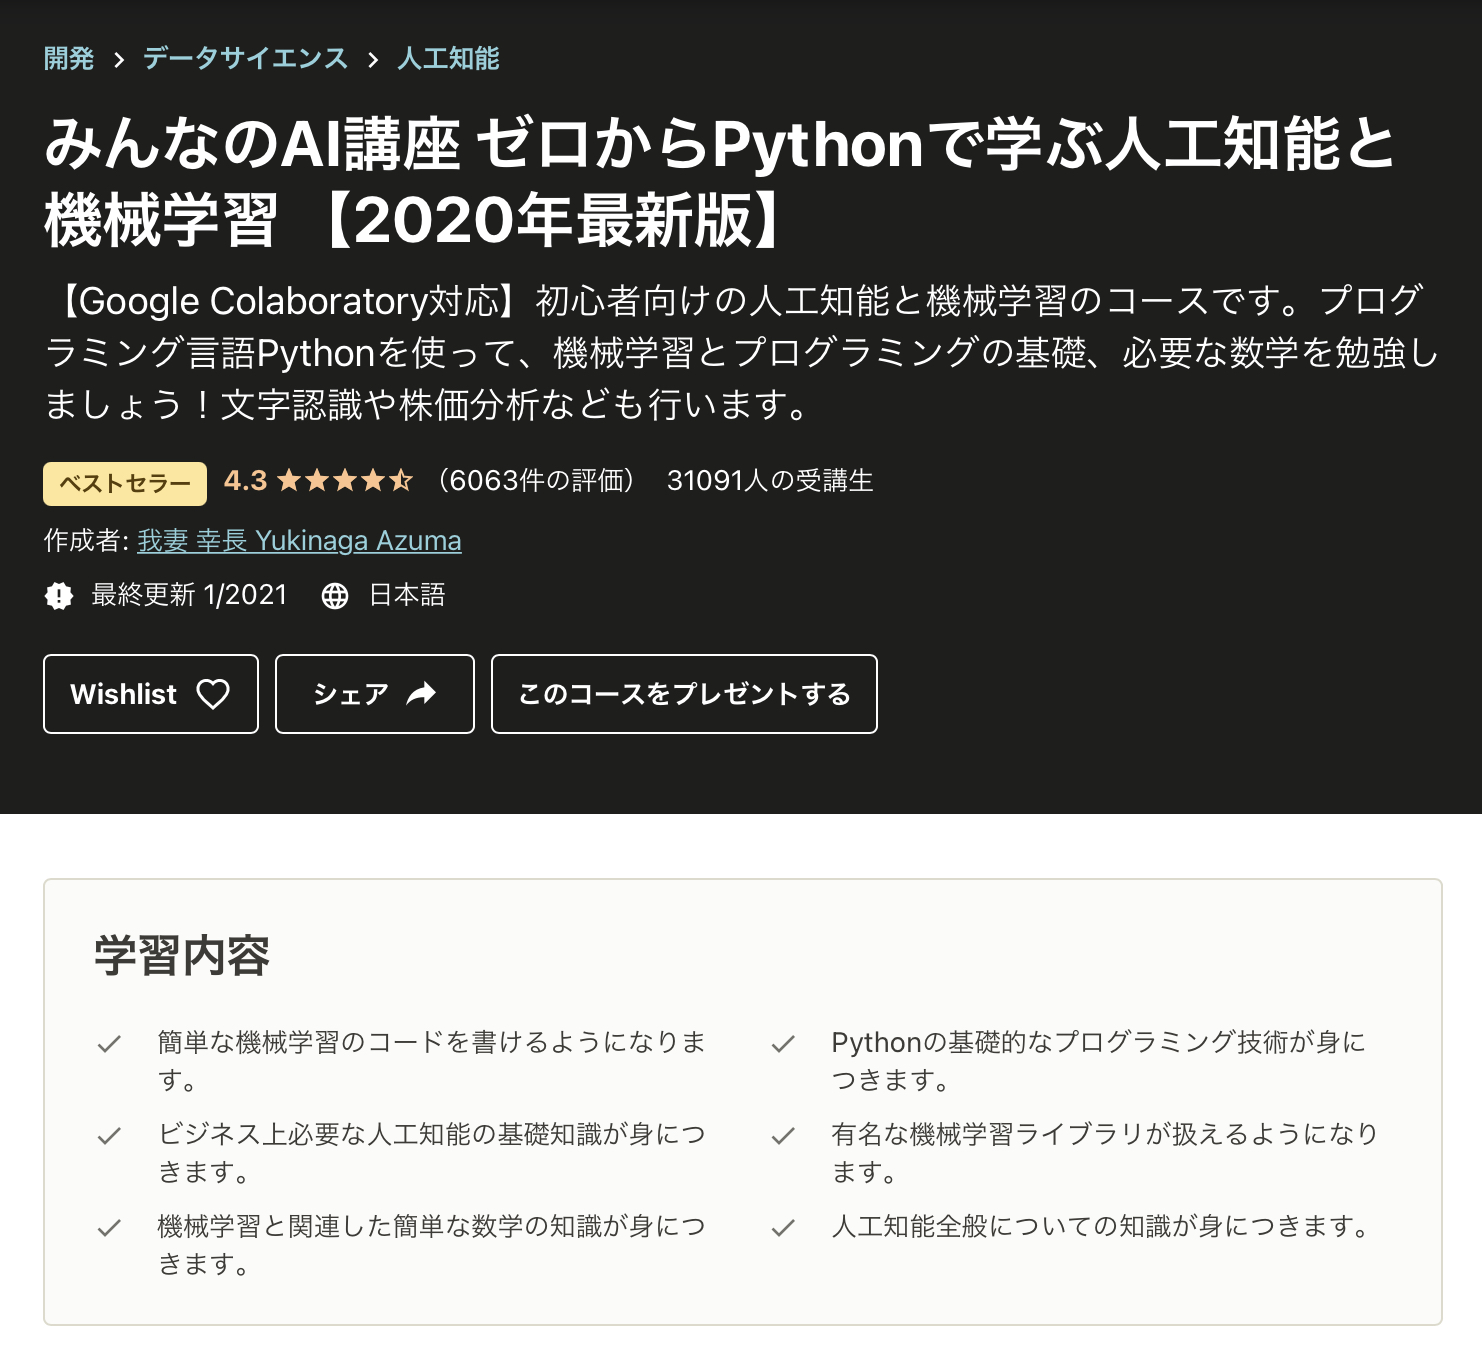Click the last updated badge icon
The height and width of the screenshot is (1358, 1482).
pos(59,596)
